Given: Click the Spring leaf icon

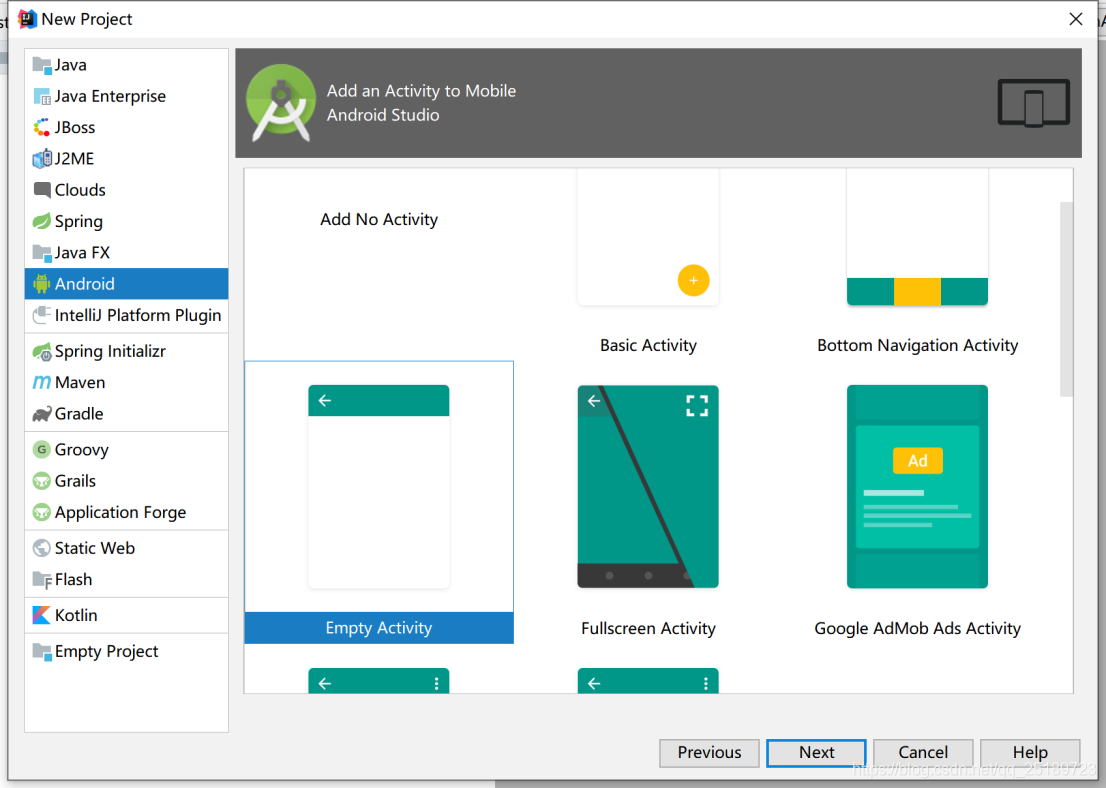Looking at the screenshot, I should pyautogui.click(x=42, y=222).
